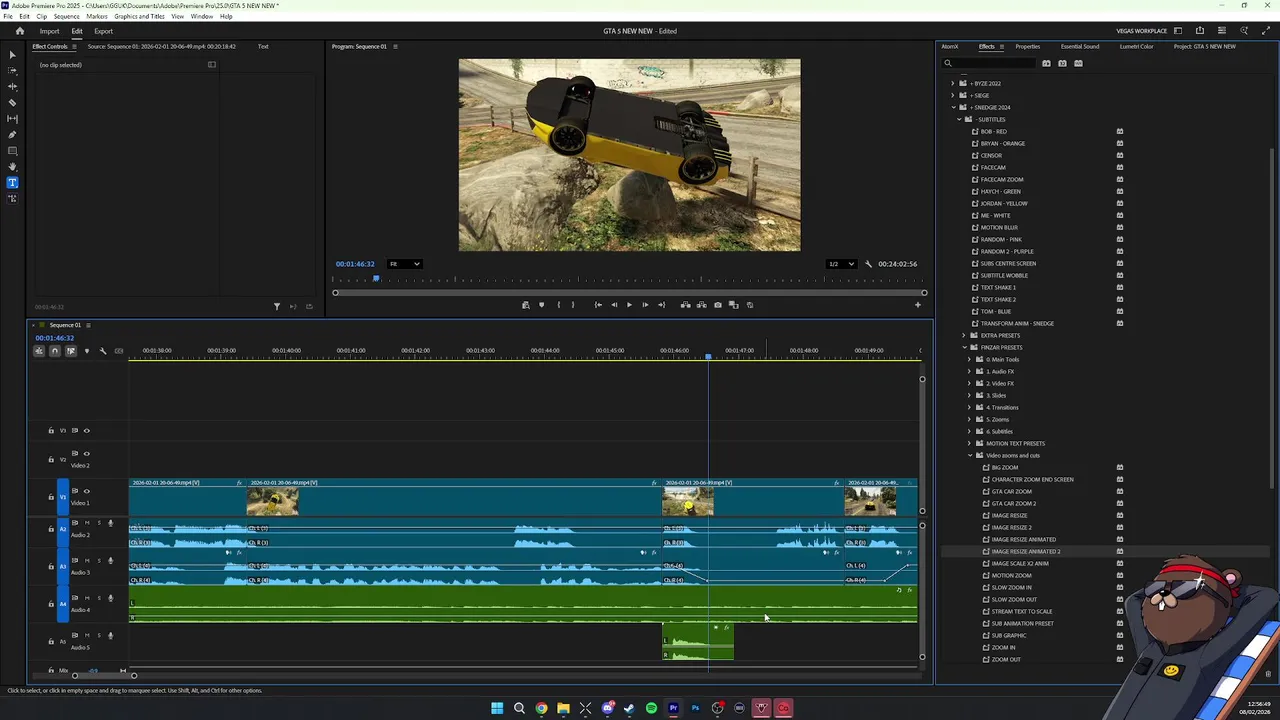Image resolution: width=1280 pixels, height=720 pixels.
Task: Hide the Video 2 track output
Action: (86, 454)
